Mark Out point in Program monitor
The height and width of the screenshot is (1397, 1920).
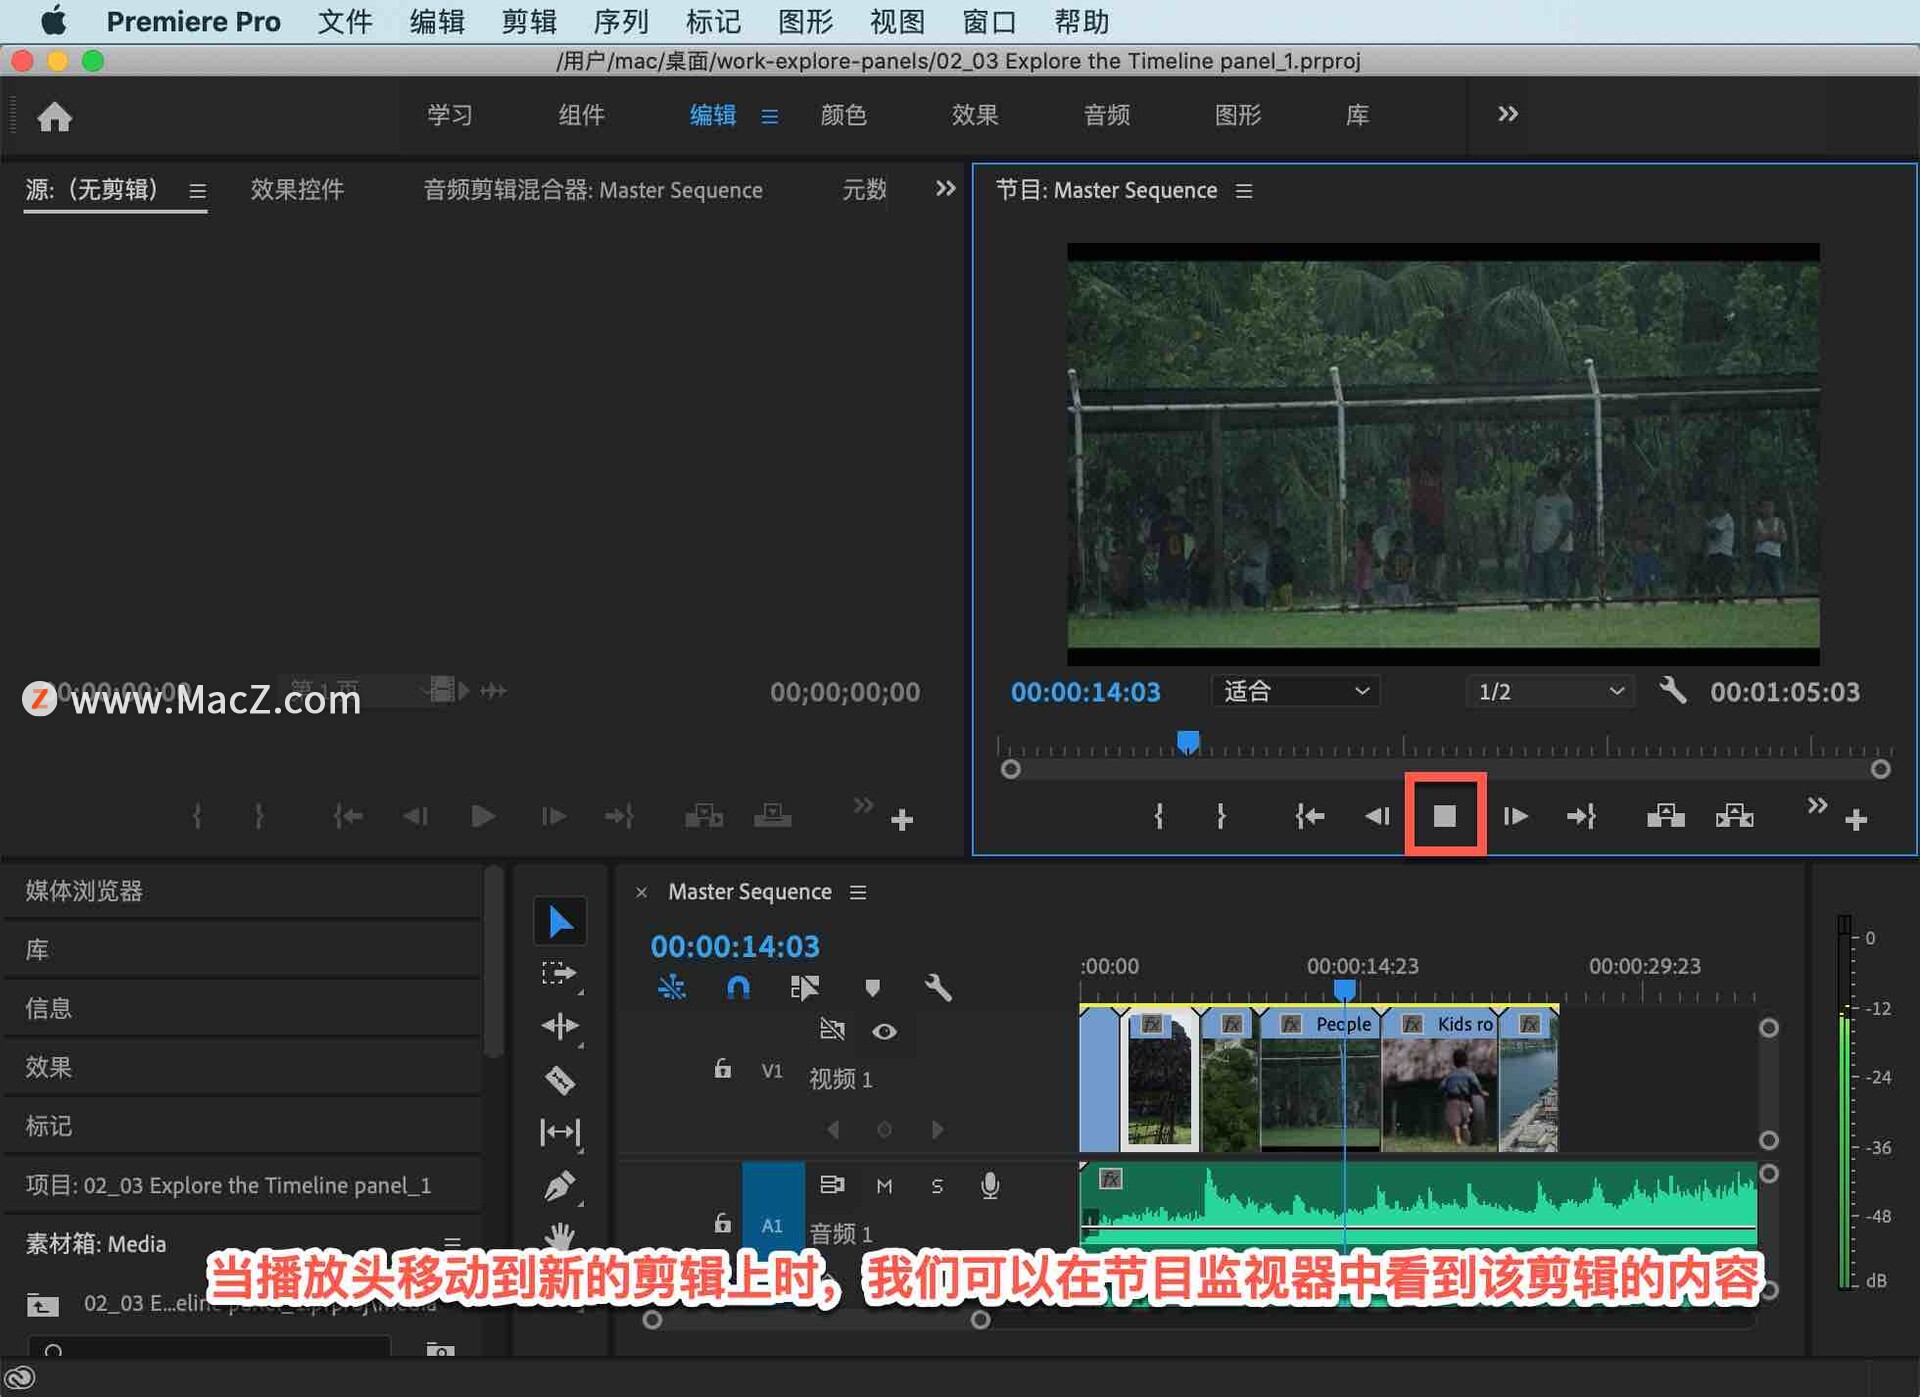pos(1222,816)
